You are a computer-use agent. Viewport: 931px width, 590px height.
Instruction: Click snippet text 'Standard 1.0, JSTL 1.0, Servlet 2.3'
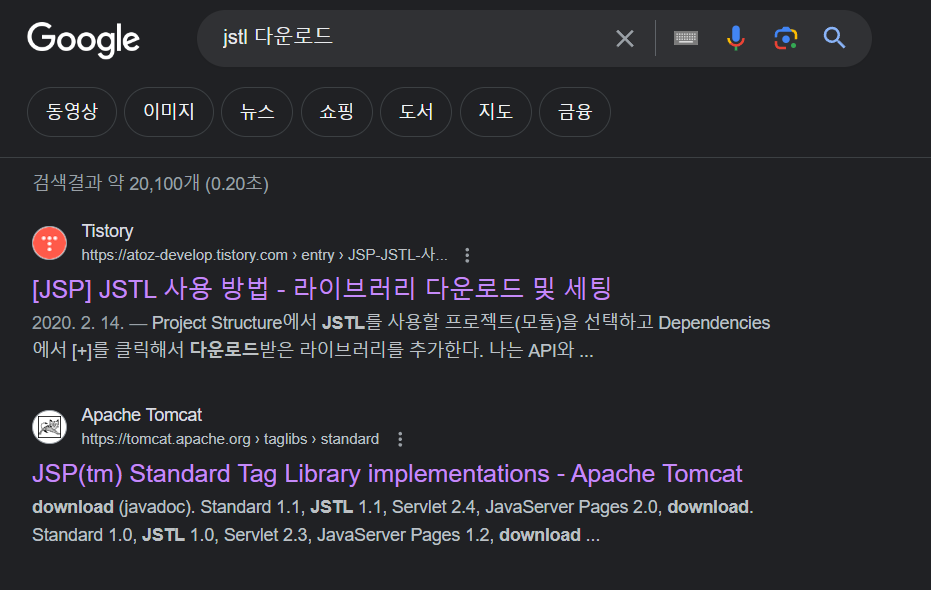pos(170,535)
